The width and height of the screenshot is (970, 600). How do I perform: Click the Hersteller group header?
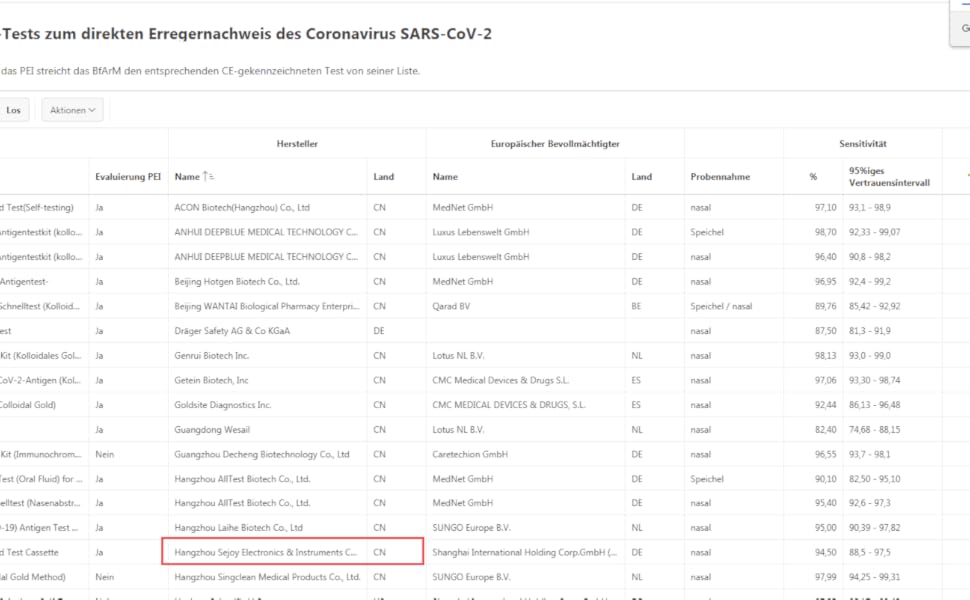click(297, 144)
